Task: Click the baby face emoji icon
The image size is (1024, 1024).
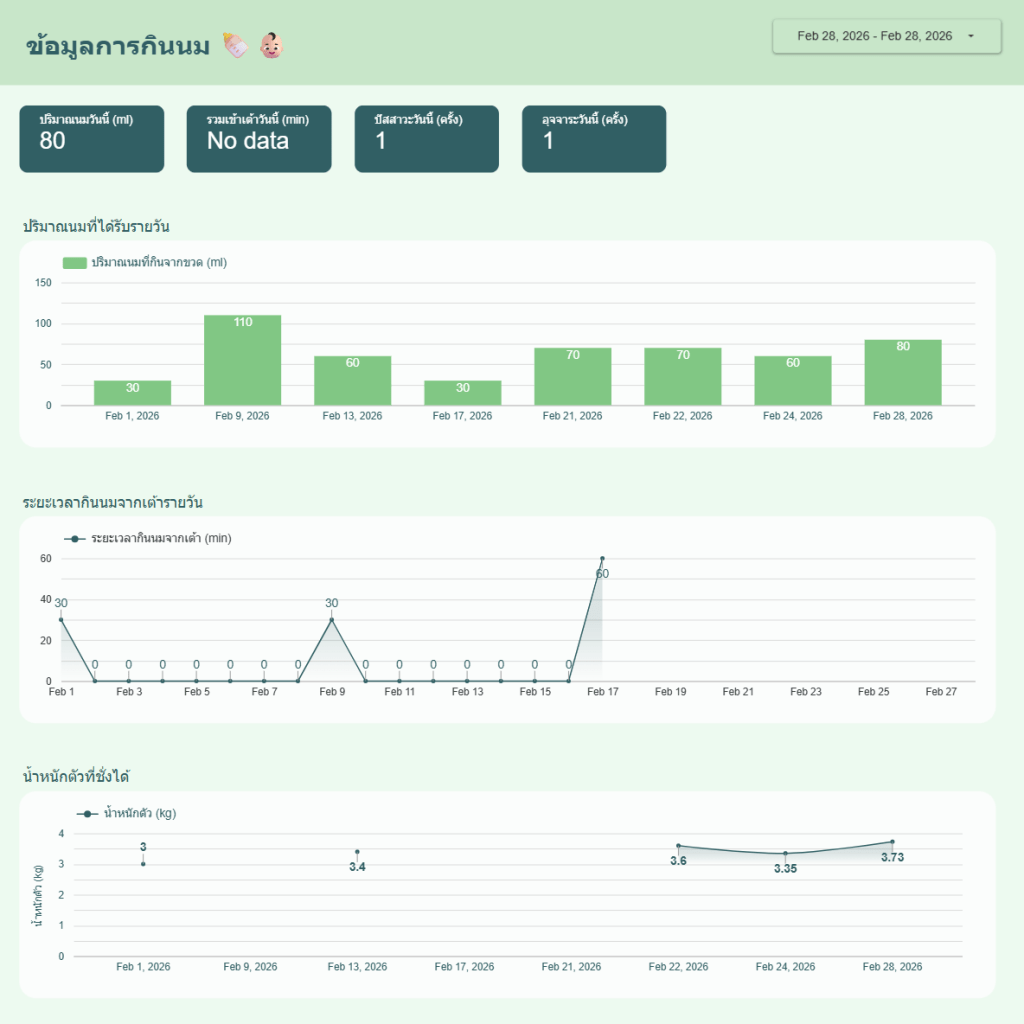Action: click(x=271, y=45)
